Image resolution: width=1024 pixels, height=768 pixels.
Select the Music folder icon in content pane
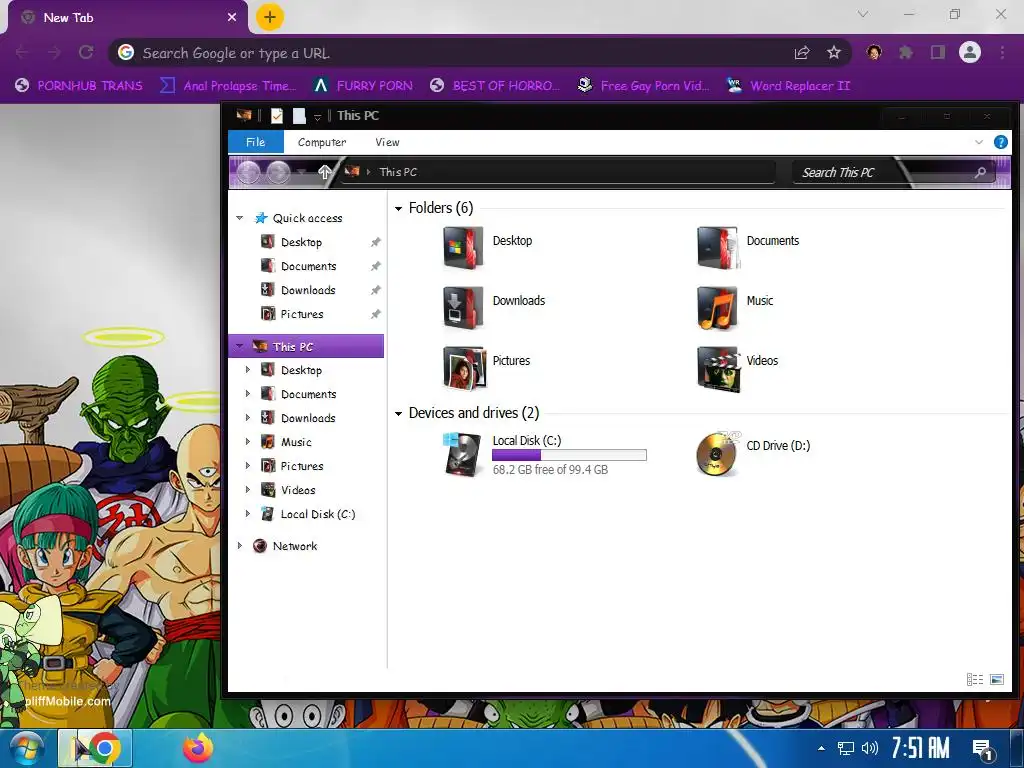tap(718, 308)
